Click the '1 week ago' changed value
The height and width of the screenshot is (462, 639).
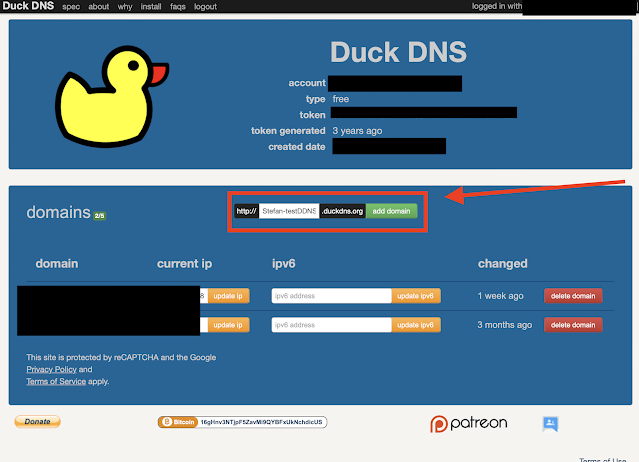coord(500,296)
